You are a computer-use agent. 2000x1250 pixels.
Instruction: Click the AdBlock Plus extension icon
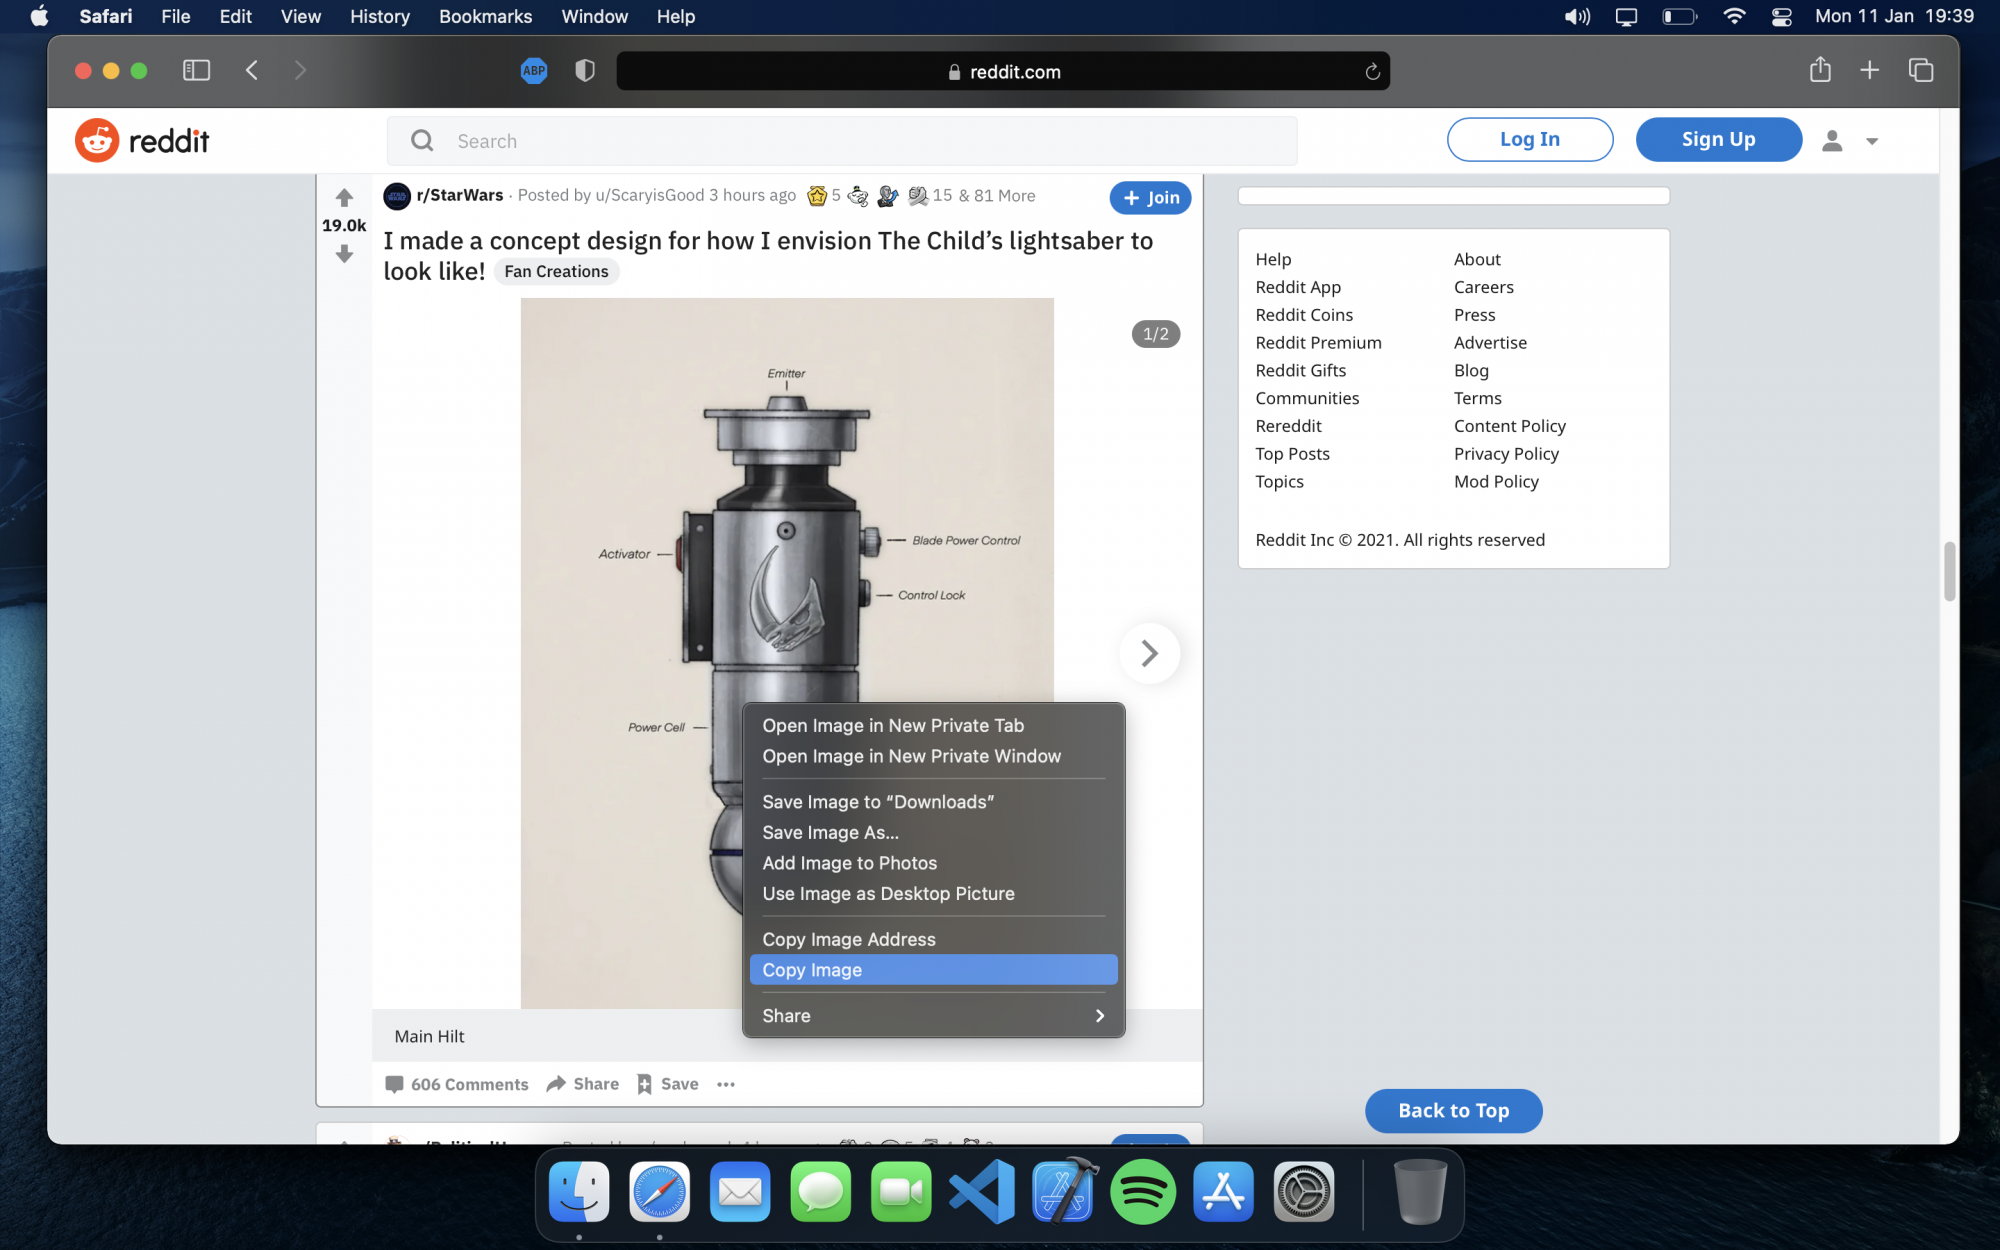pyautogui.click(x=534, y=71)
